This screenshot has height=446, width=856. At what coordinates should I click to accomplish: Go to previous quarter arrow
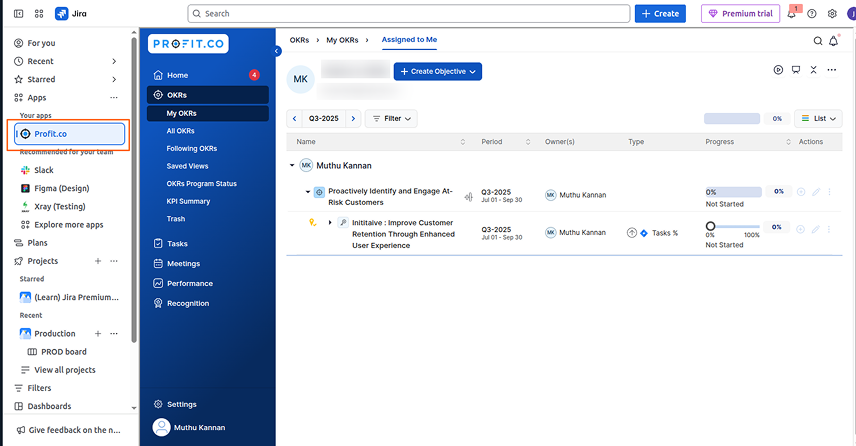294,118
